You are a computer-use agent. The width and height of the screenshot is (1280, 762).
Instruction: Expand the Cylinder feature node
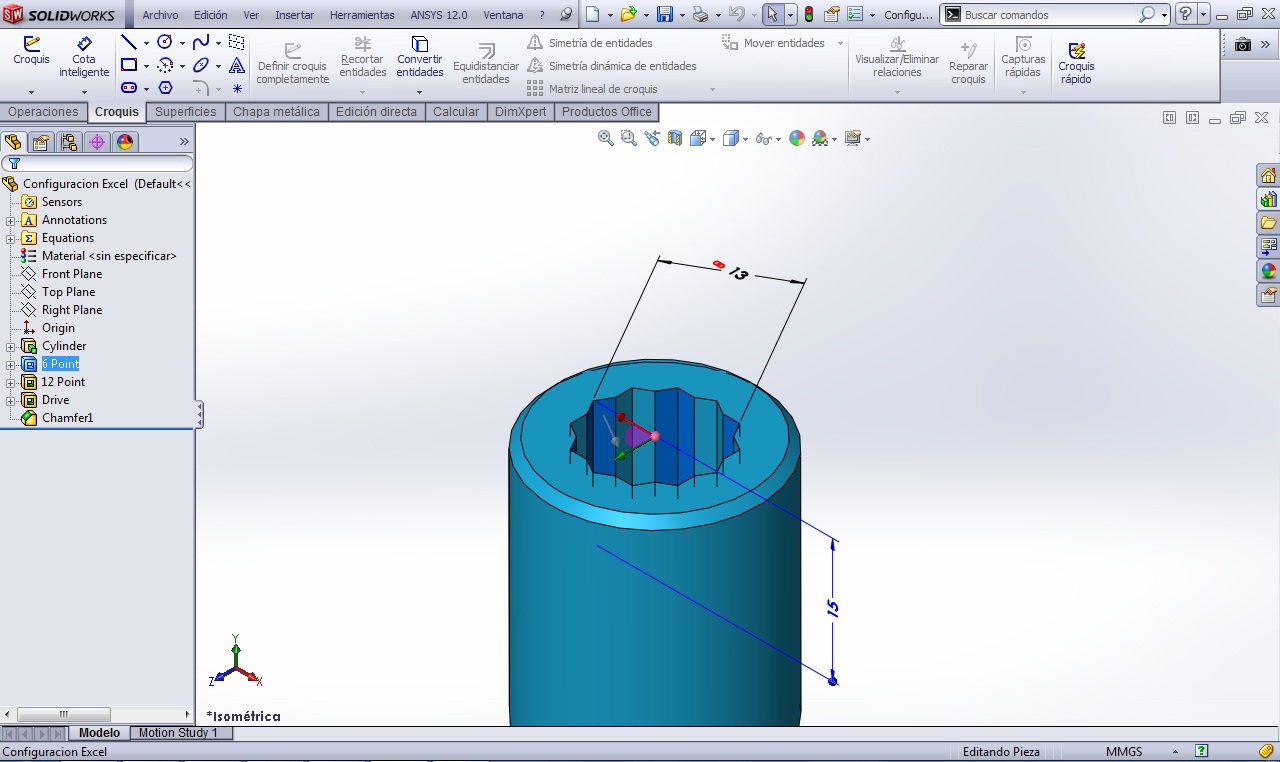[x=11, y=346]
